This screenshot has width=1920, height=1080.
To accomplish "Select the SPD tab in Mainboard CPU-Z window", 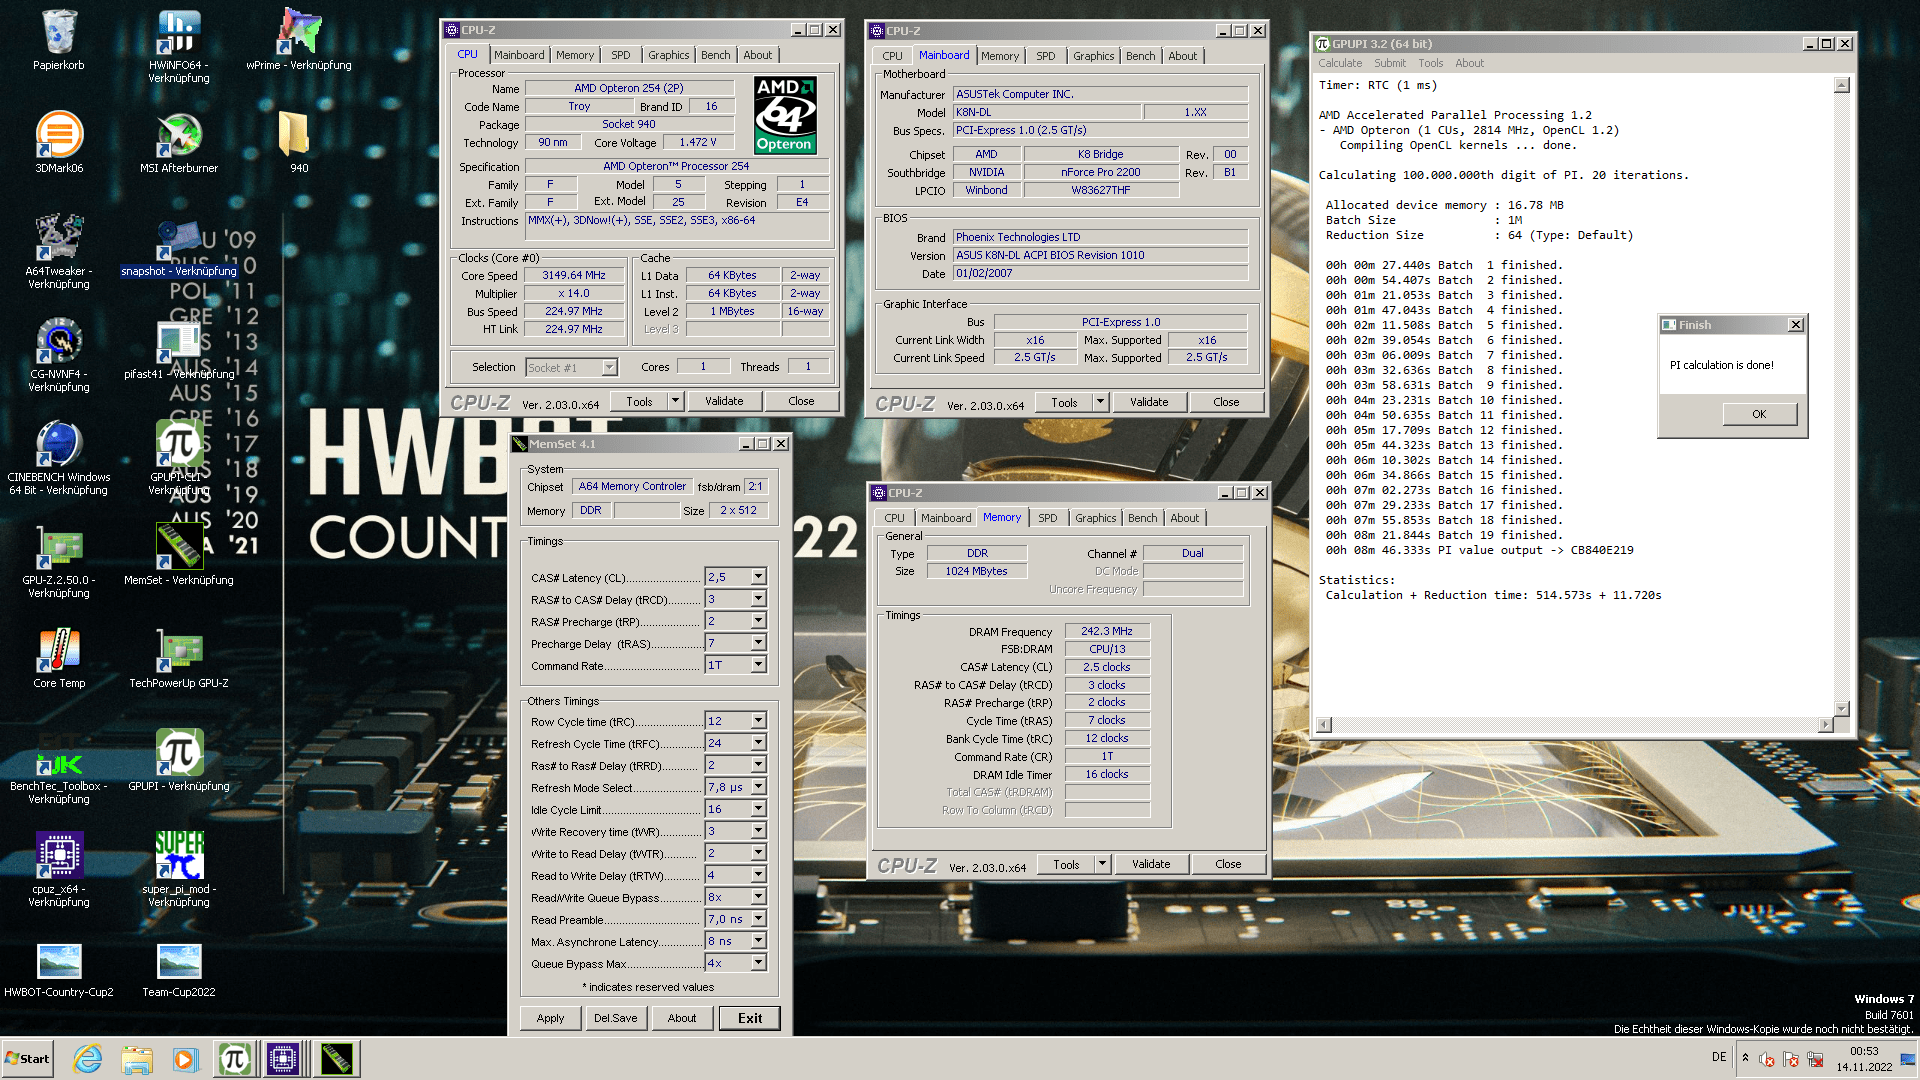I will tap(1045, 56).
